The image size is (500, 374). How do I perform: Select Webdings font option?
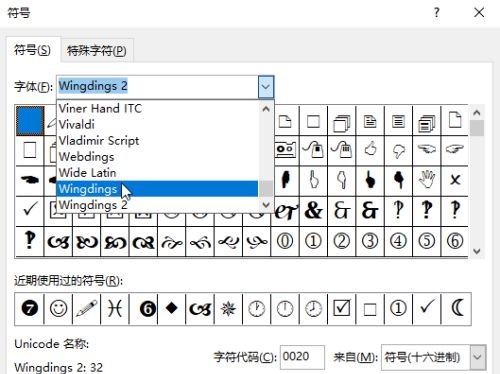157,157
